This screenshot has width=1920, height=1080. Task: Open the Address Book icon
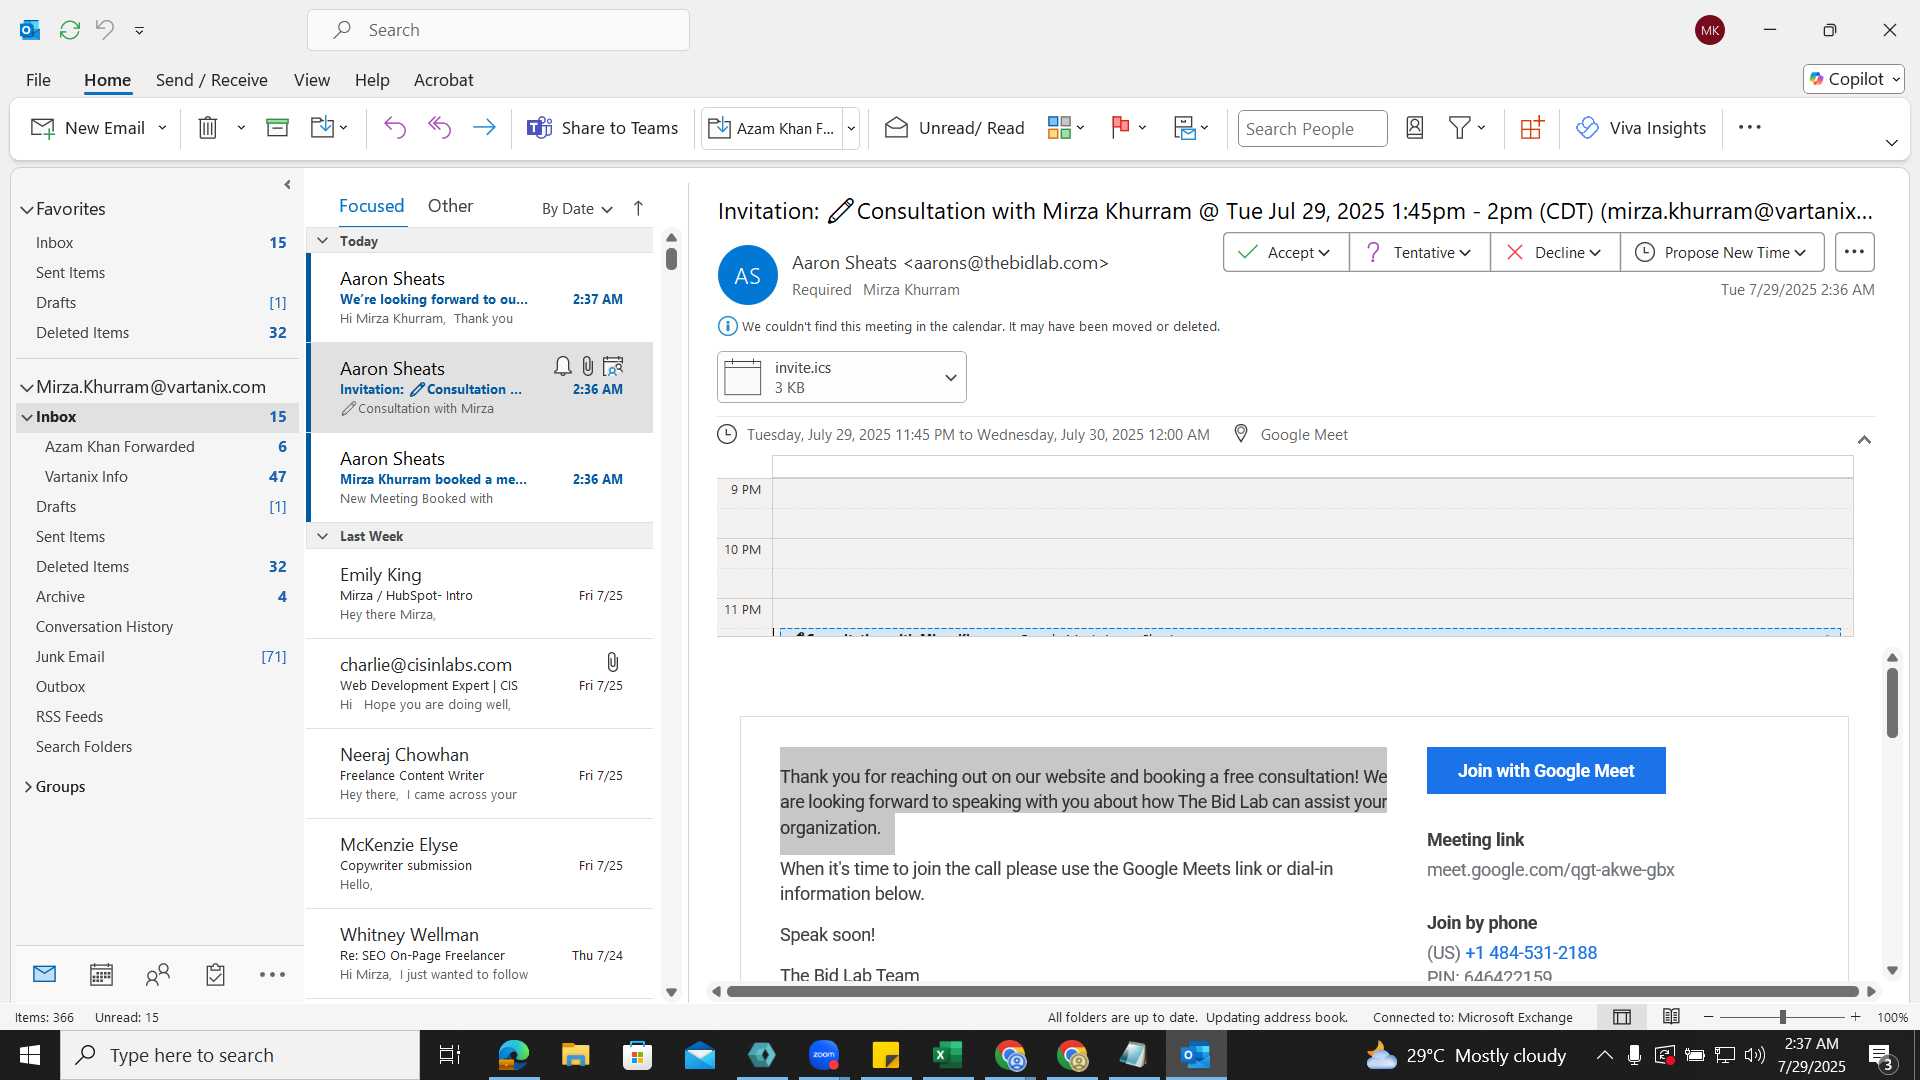[x=1415, y=128]
